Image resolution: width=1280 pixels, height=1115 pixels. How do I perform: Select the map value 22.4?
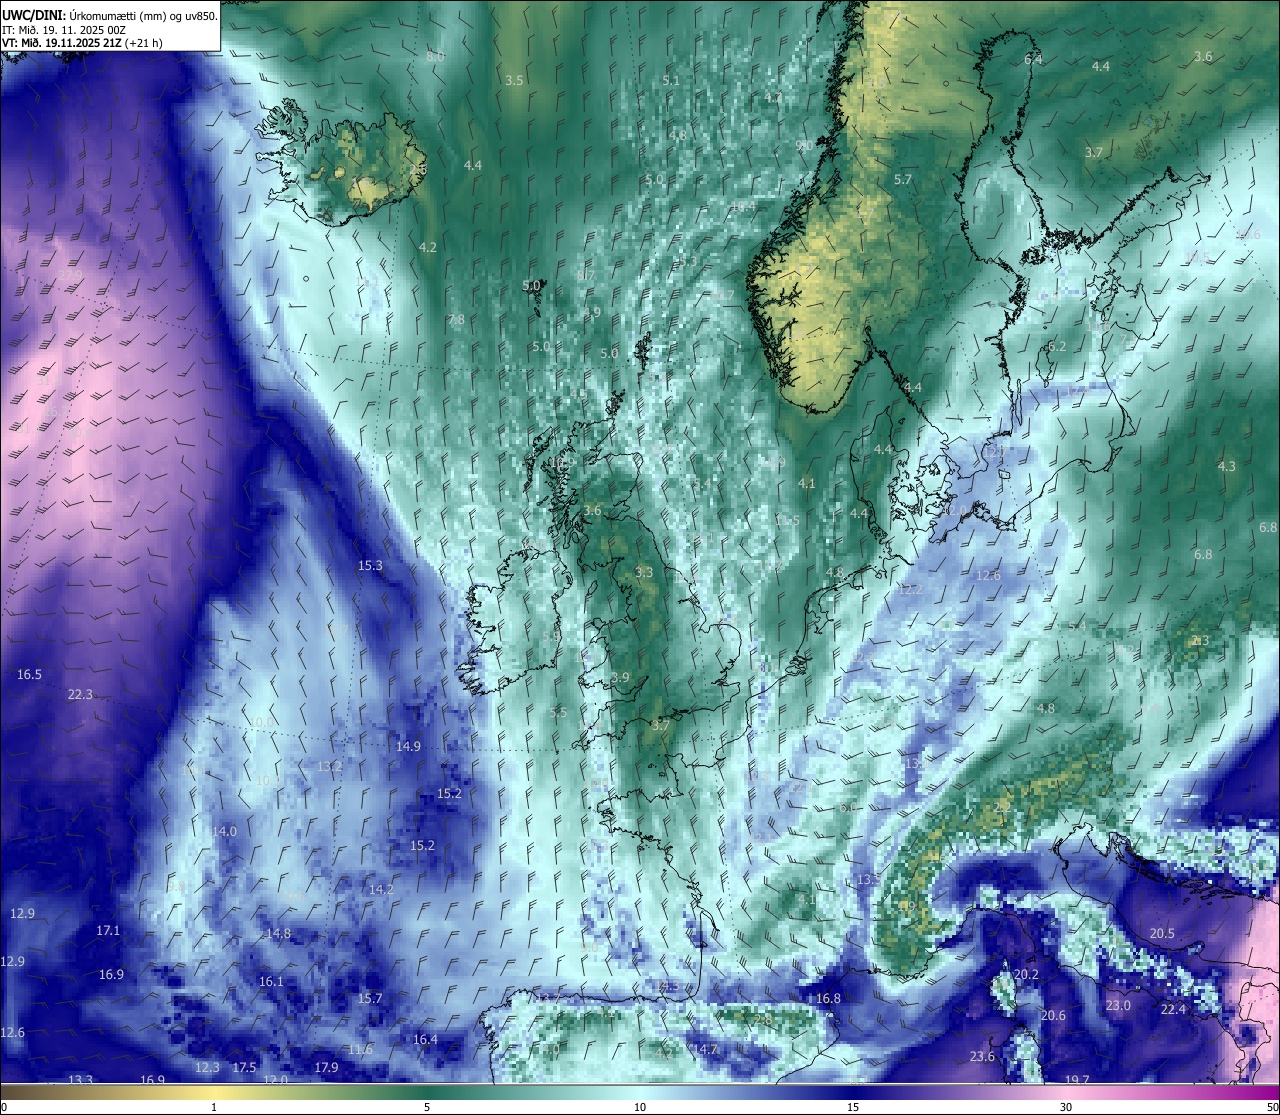[x=1173, y=1009]
